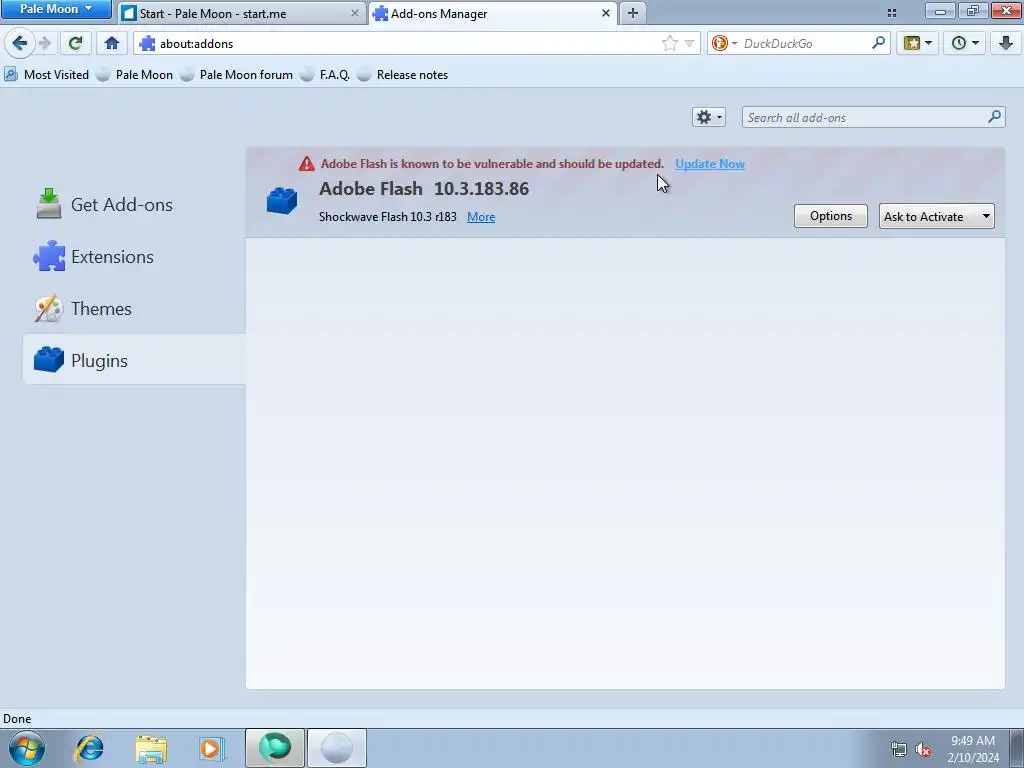Open the Pale Moon application menu
Viewport: 1024px width, 768px height.
(56, 9)
